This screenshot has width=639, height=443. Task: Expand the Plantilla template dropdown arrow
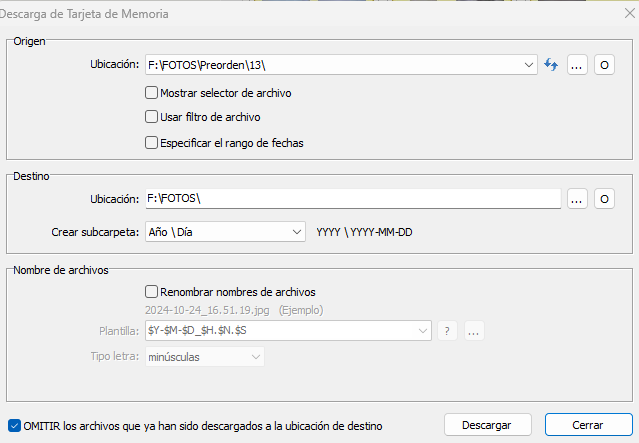pos(423,331)
